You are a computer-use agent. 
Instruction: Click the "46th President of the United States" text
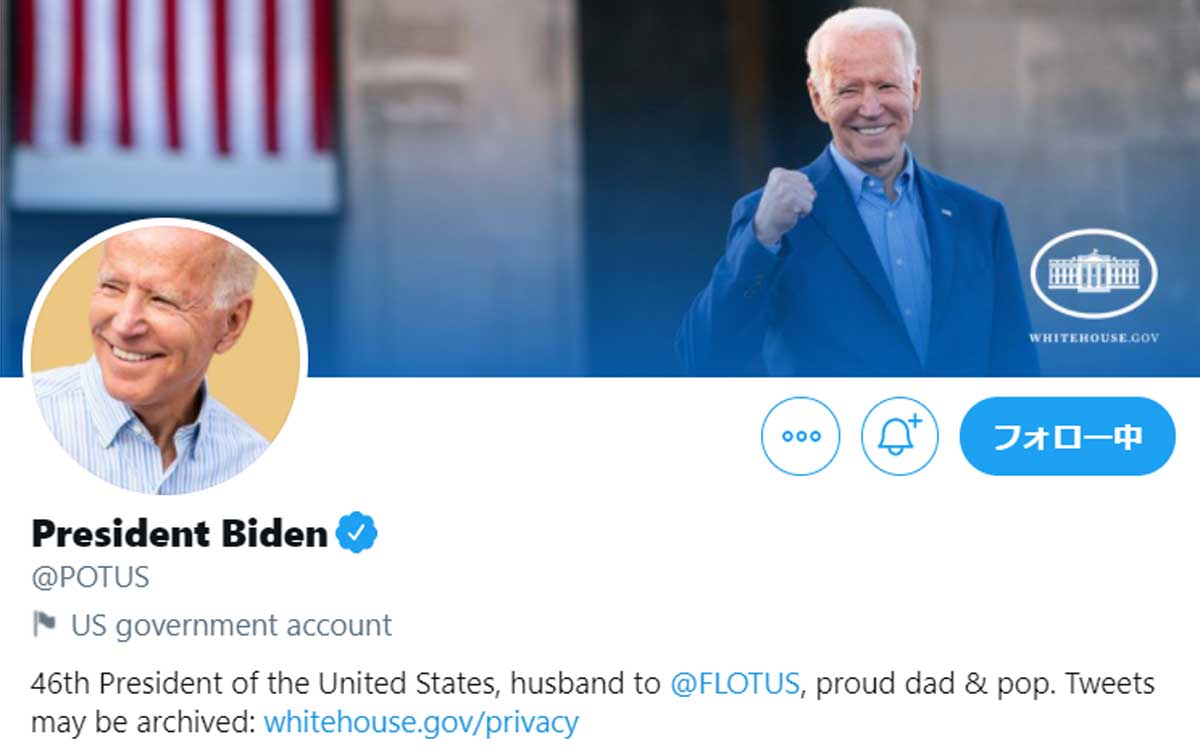coord(265,684)
